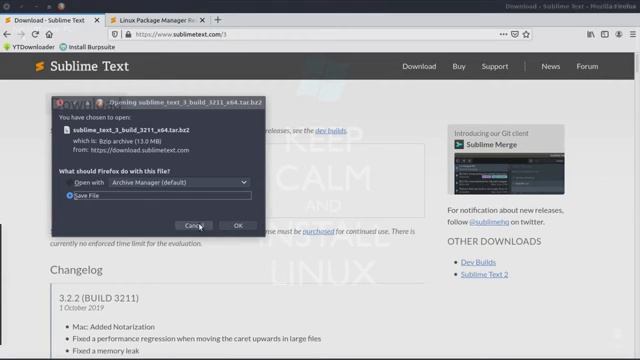View site security padlock details

(128, 34)
